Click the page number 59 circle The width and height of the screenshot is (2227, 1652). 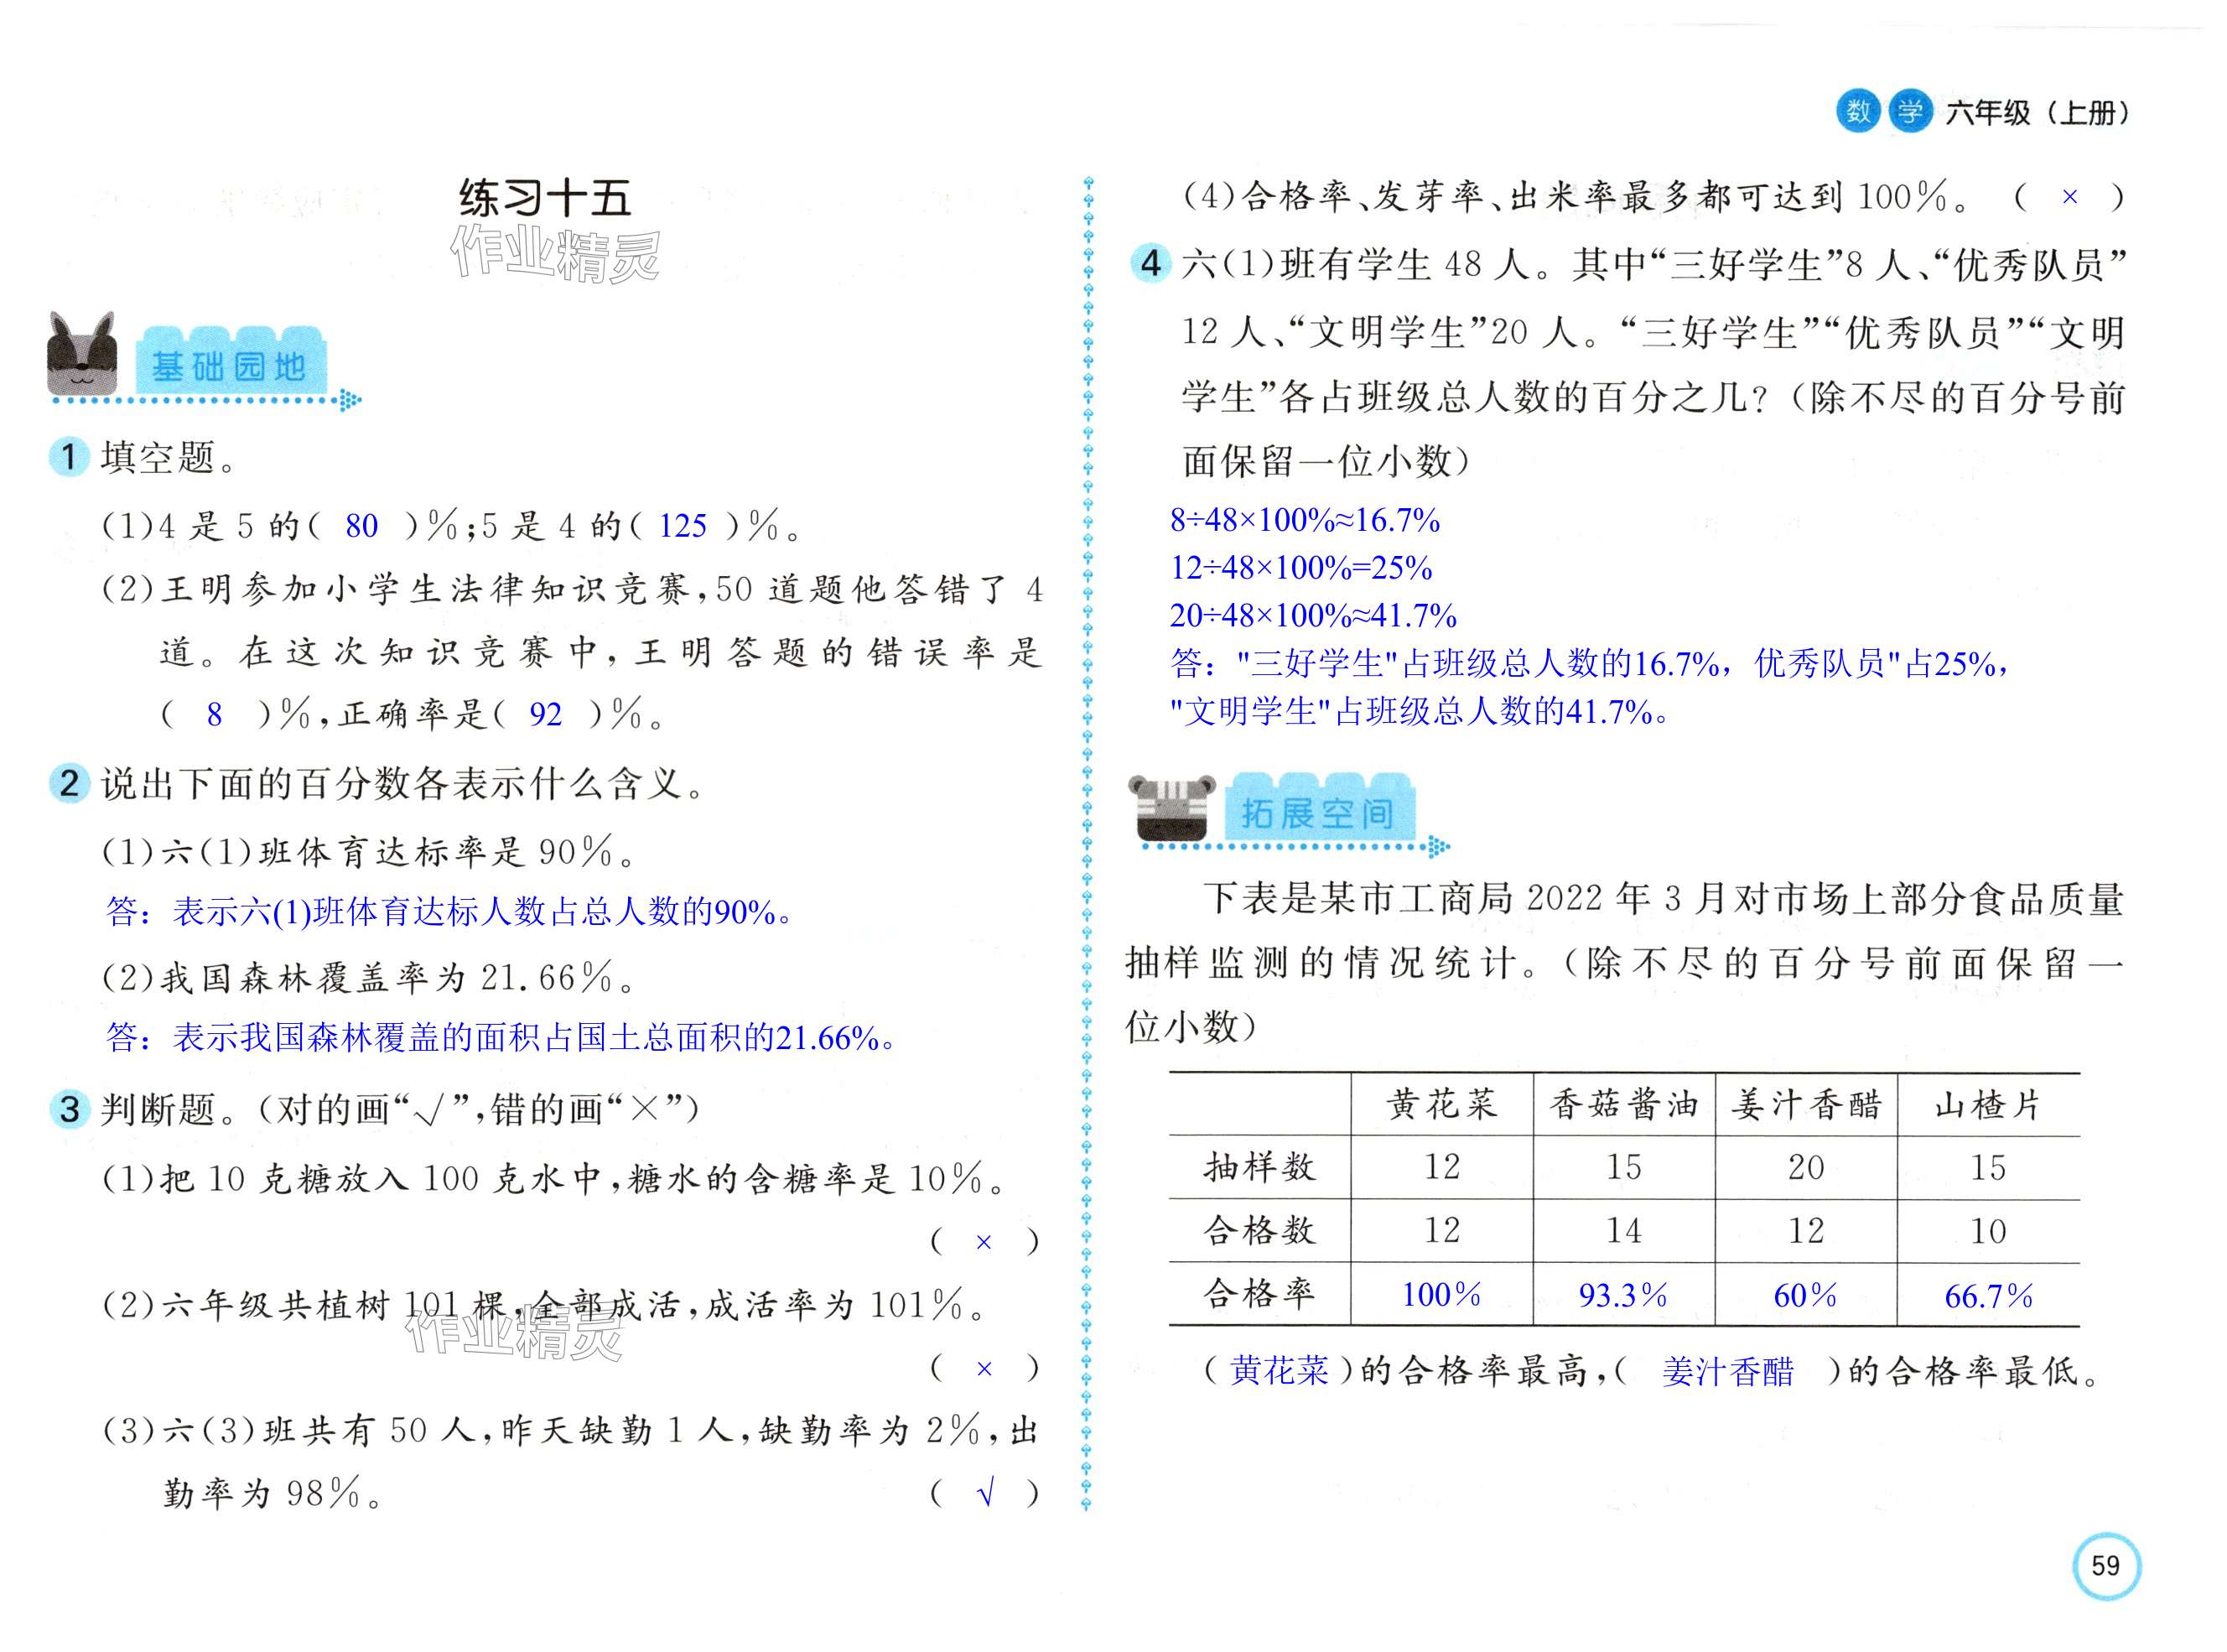click(2106, 1566)
